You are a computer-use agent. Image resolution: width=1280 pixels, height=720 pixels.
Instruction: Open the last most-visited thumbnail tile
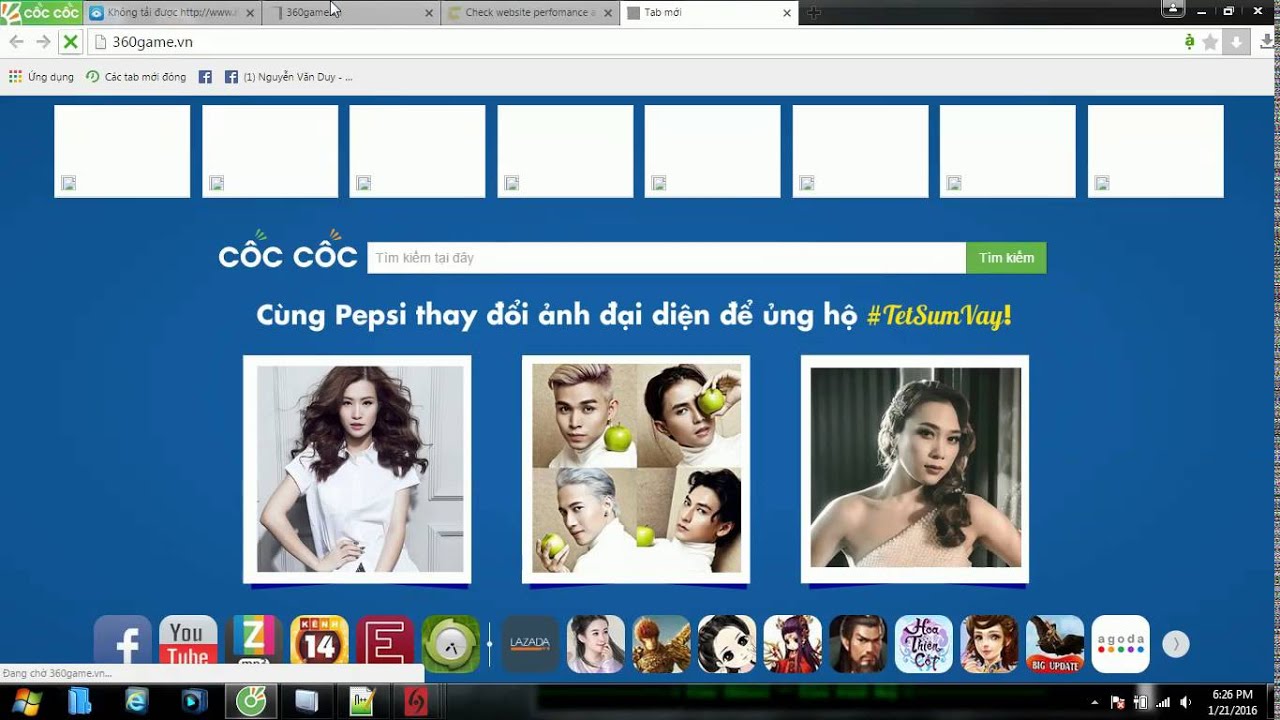click(x=1156, y=151)
